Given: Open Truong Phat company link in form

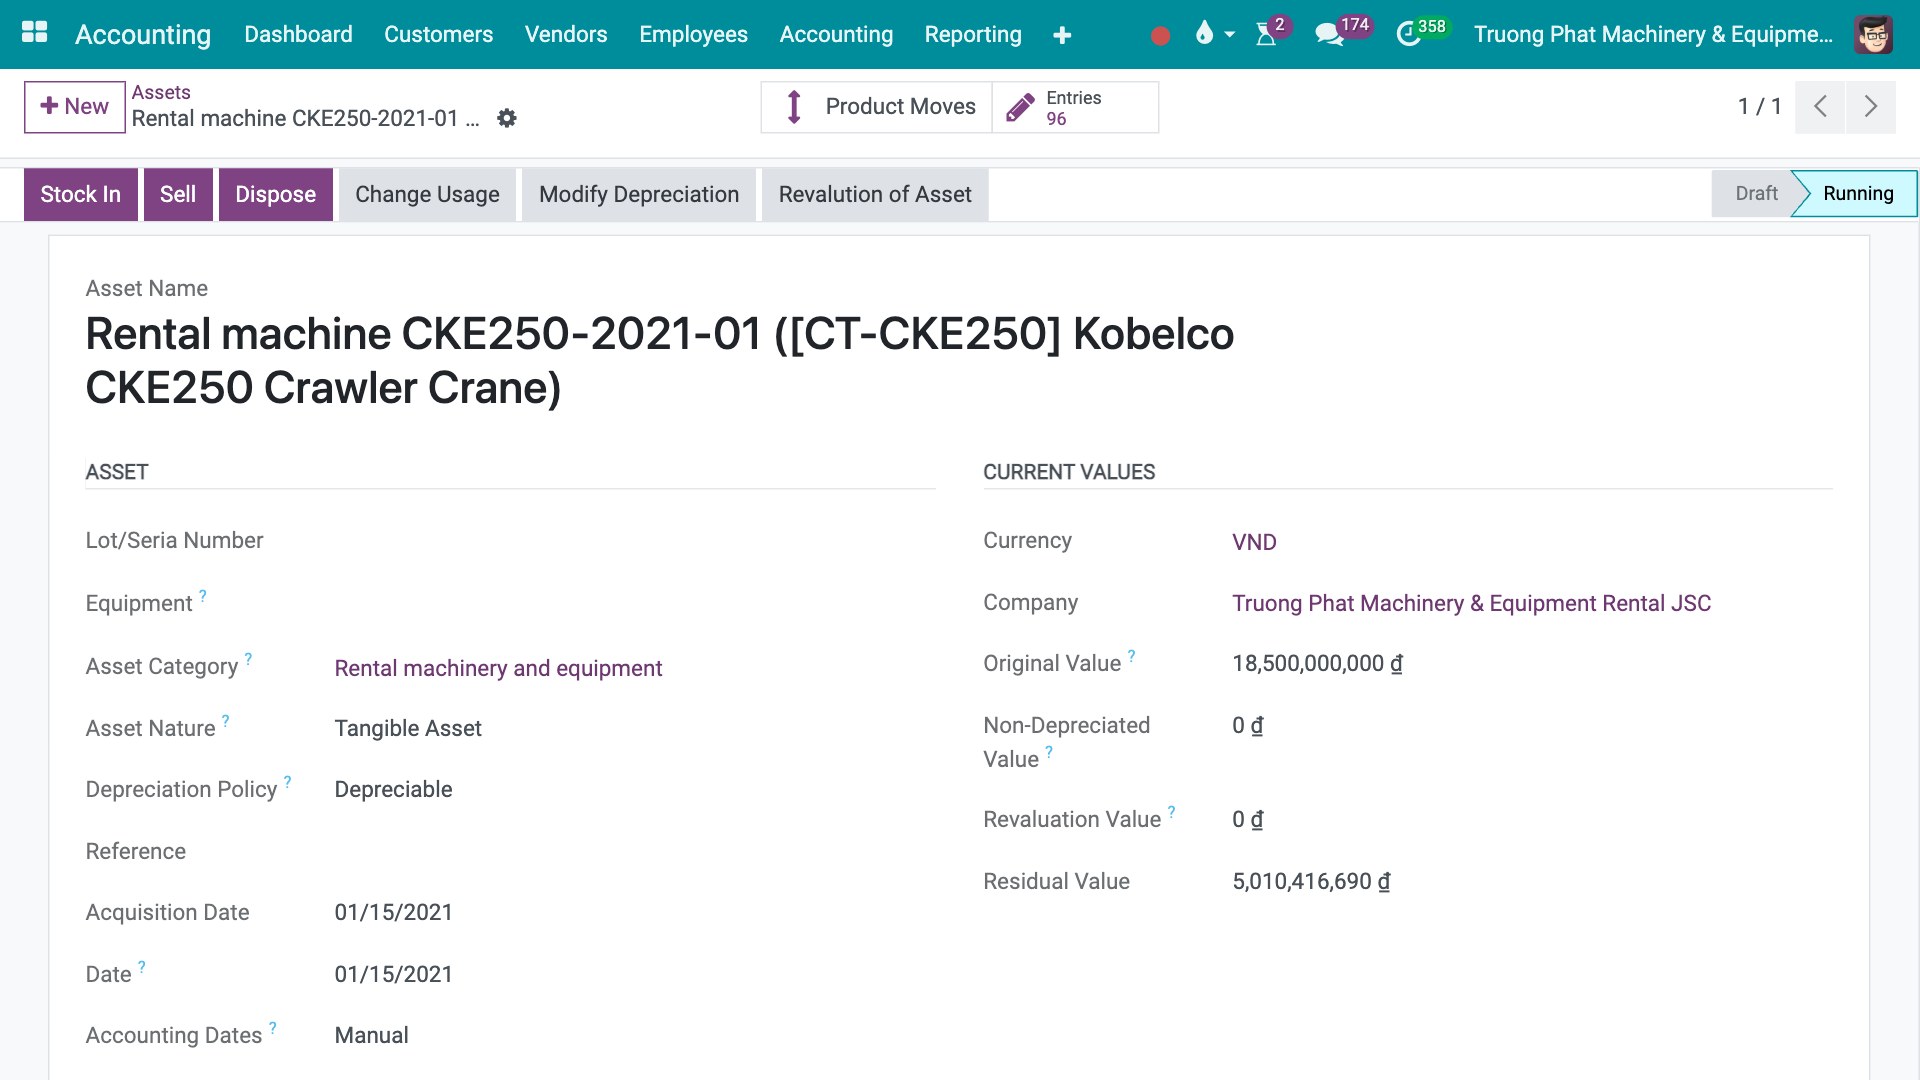Looking at the screenshot, I should pos(1471,603).
